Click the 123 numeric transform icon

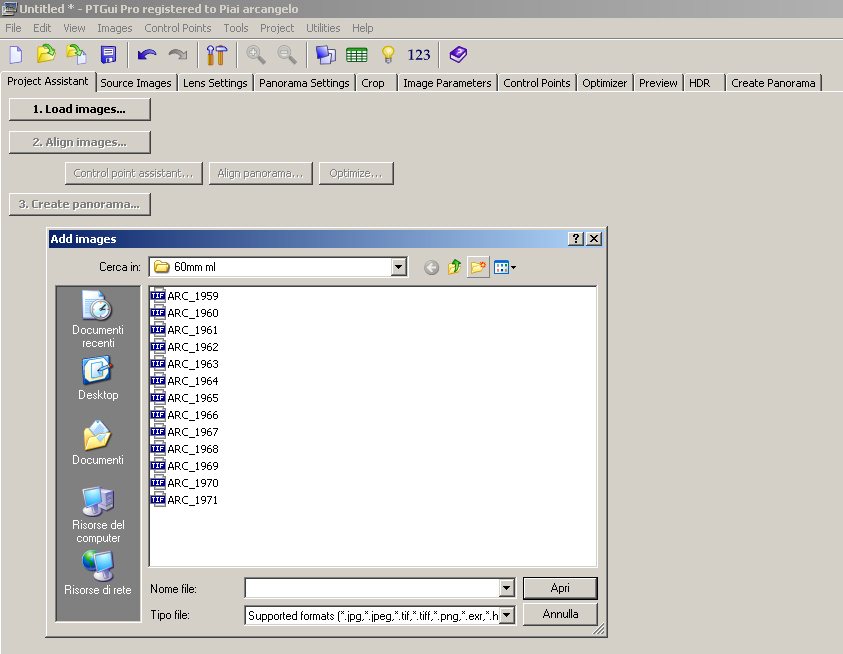[x=419, y=55]
